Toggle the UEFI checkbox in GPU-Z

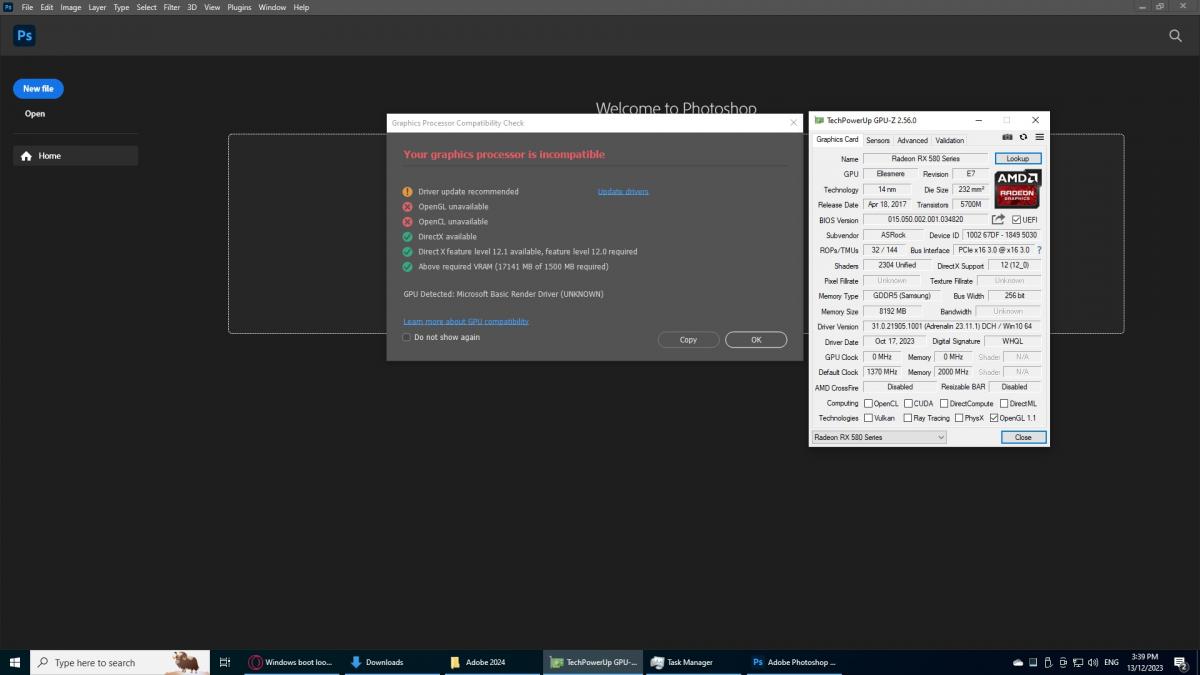(1017, 219)
